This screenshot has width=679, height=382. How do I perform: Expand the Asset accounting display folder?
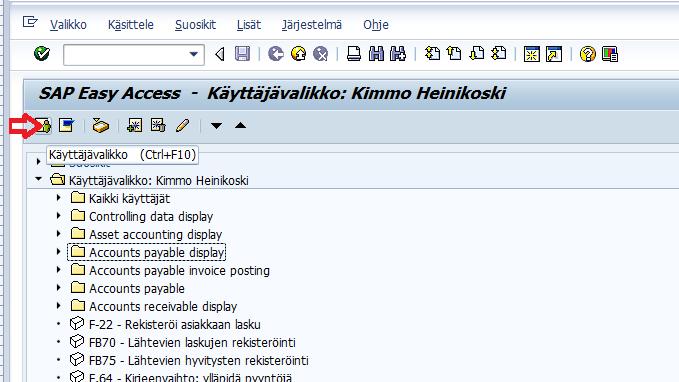point(58,234)
